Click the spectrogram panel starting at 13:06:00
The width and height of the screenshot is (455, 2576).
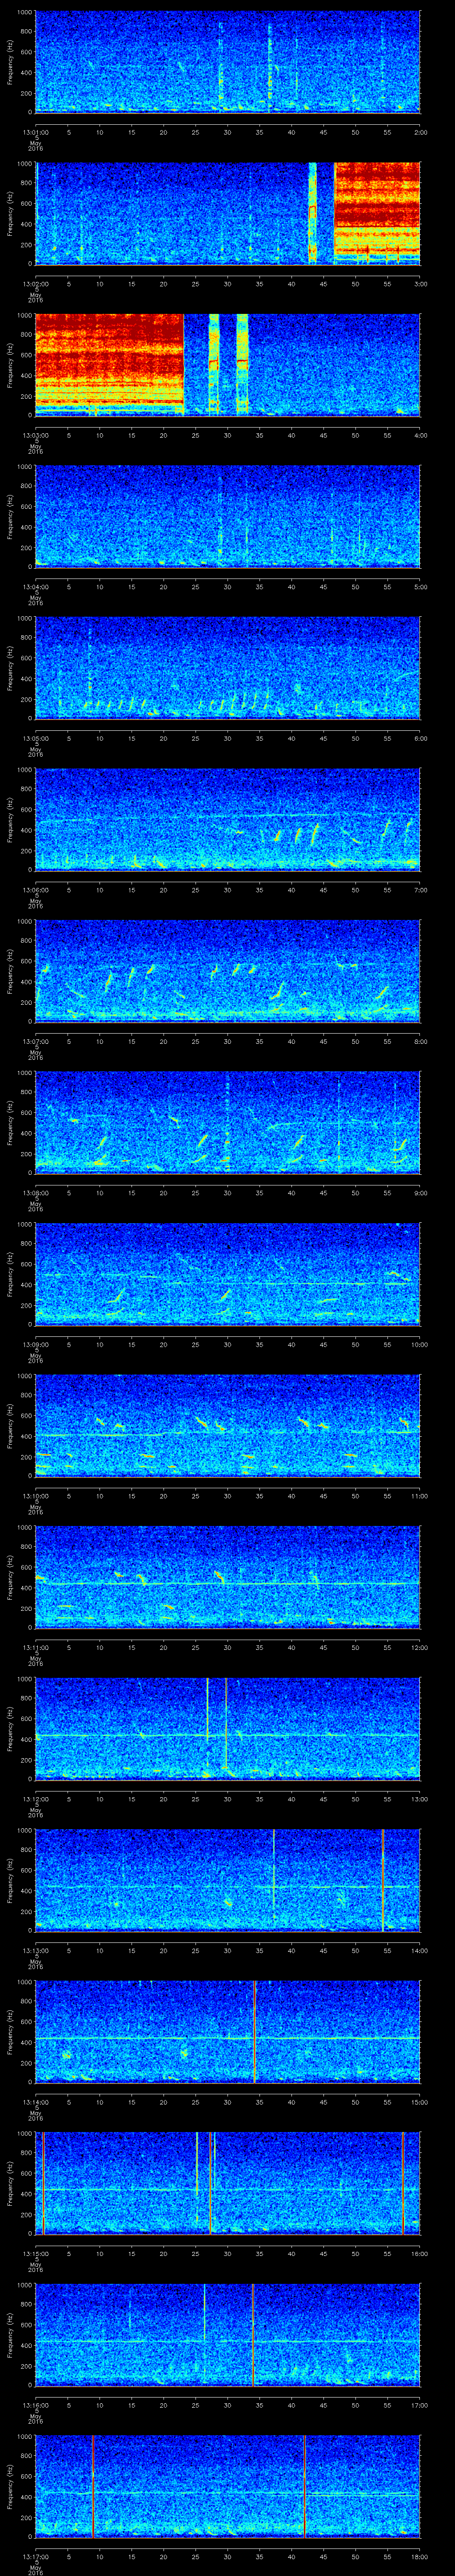[228, 820]
